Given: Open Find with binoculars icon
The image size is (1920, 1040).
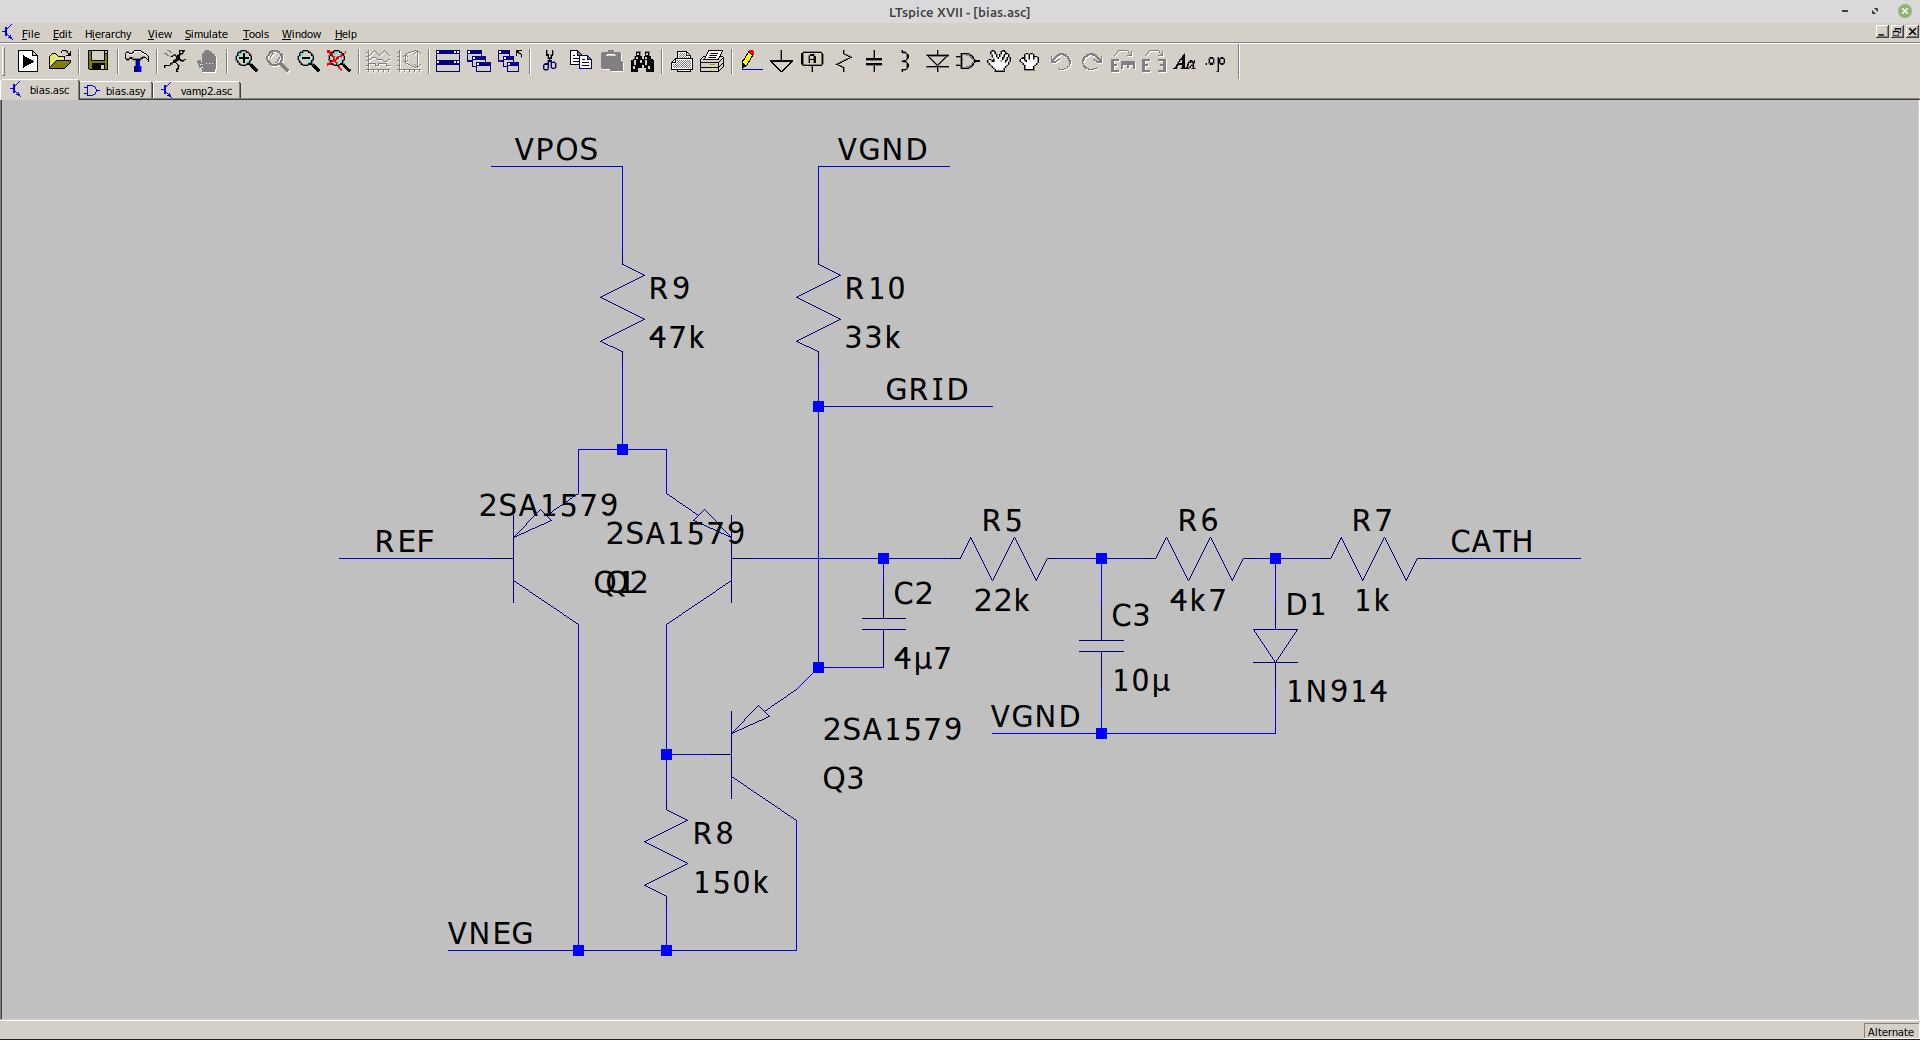Looking at the screenshot, I should tap(642, 61).
